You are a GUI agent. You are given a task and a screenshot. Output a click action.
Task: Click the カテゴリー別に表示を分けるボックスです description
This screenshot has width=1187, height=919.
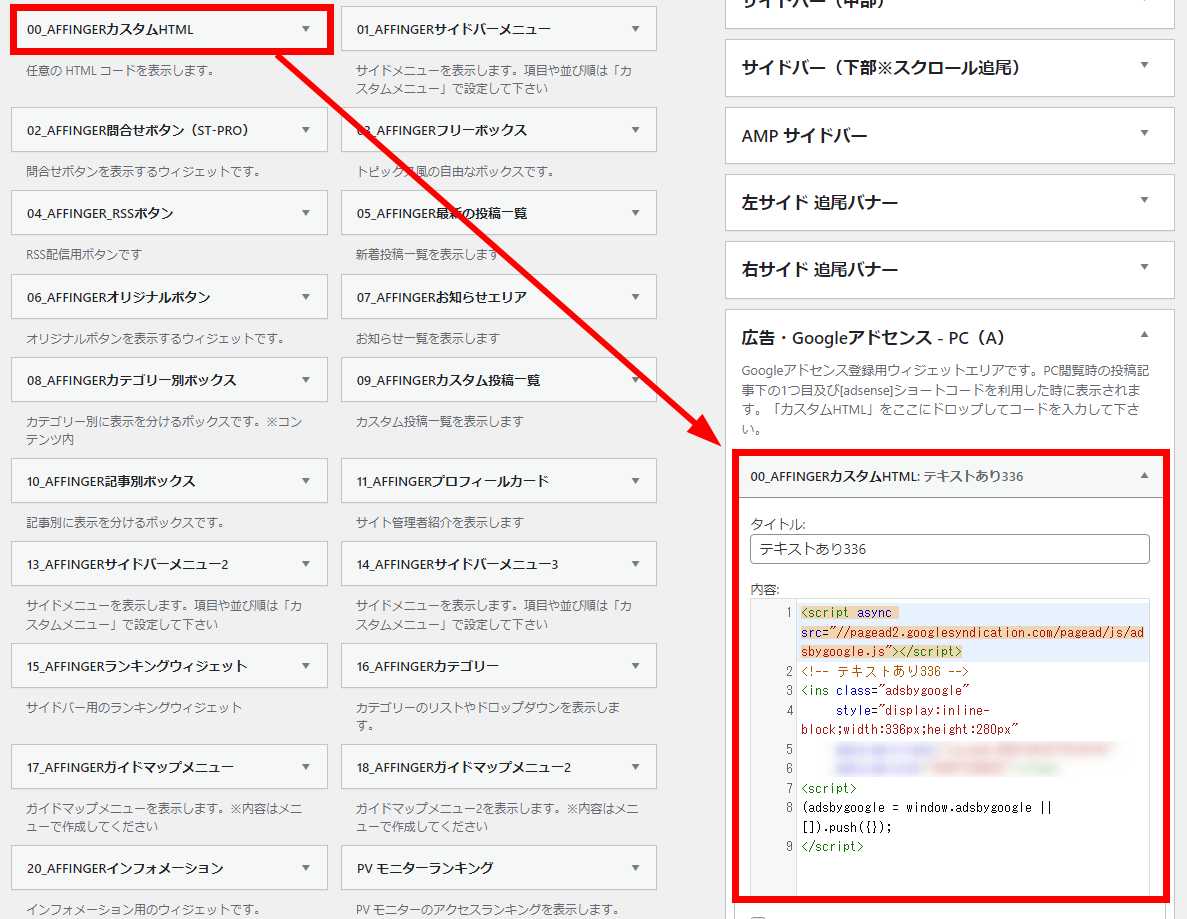[164, 430]
